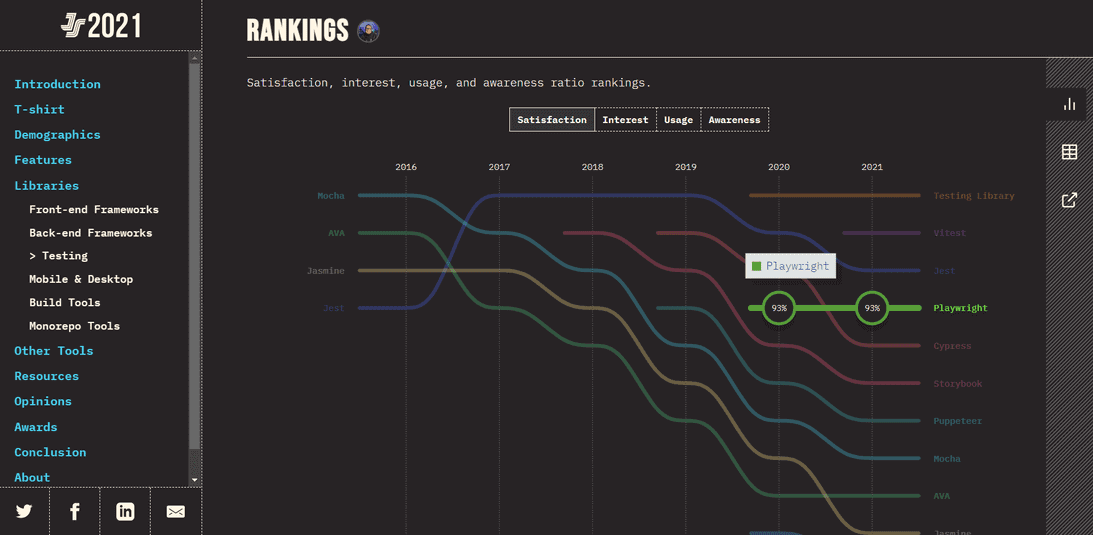
Task: Select the Satisfaction ranking tab
Action: click(x=552, y=120)
